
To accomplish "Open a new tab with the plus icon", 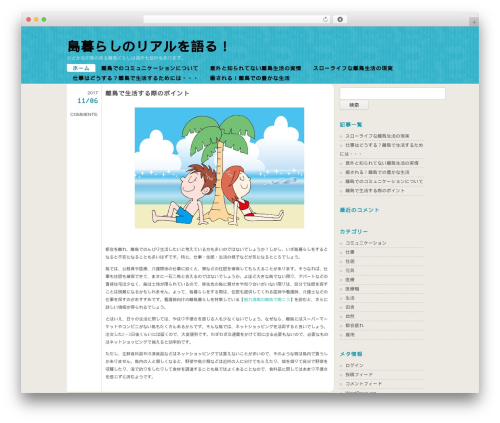I will click(474, 22).
